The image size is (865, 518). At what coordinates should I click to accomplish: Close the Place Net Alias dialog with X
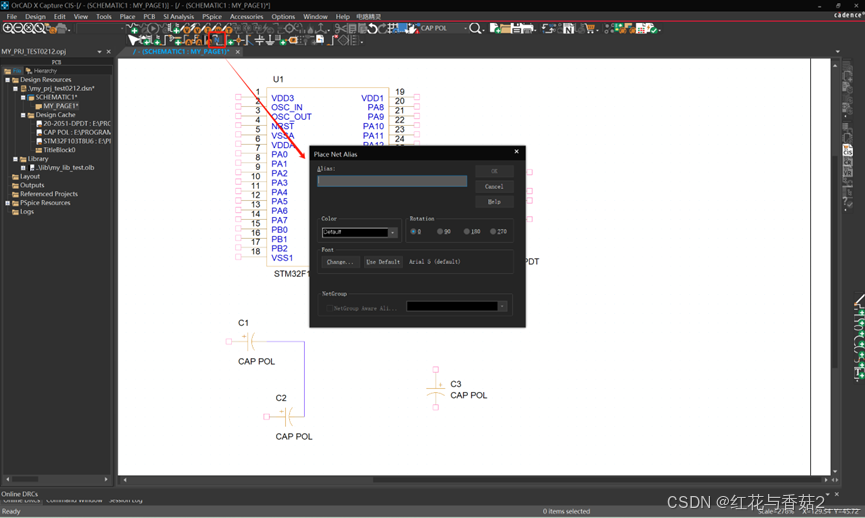click(516, 152)
